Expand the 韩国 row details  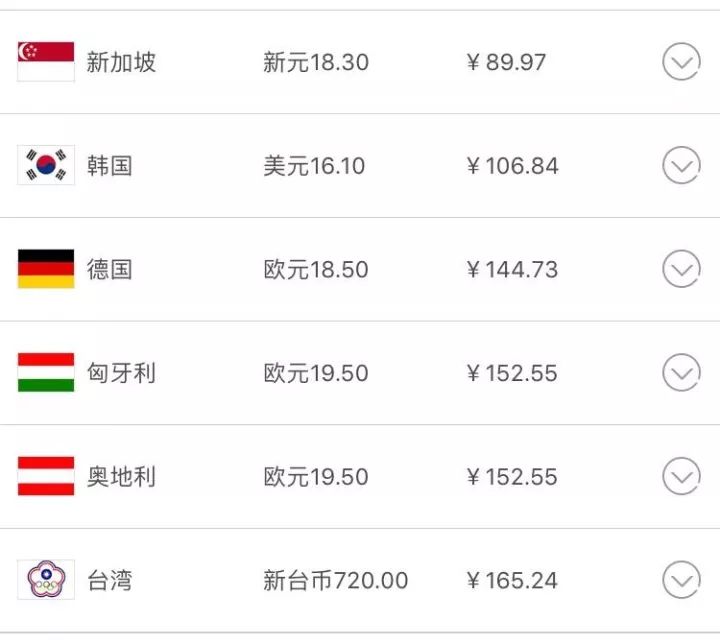[x=681, y=166]
